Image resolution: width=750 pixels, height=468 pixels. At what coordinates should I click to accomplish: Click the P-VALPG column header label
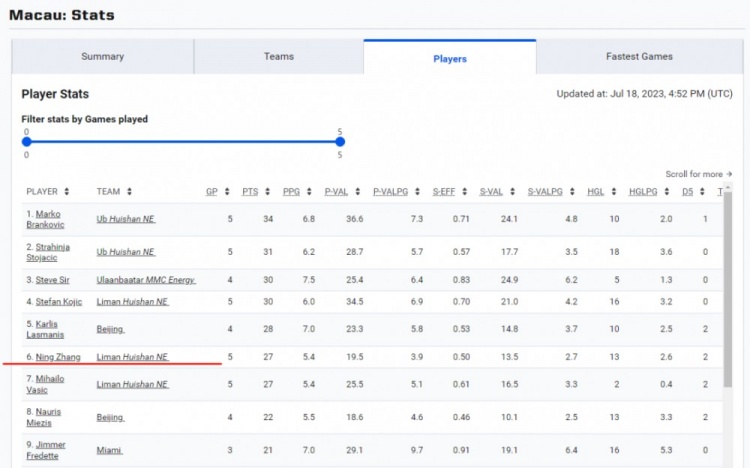(391, 191)
